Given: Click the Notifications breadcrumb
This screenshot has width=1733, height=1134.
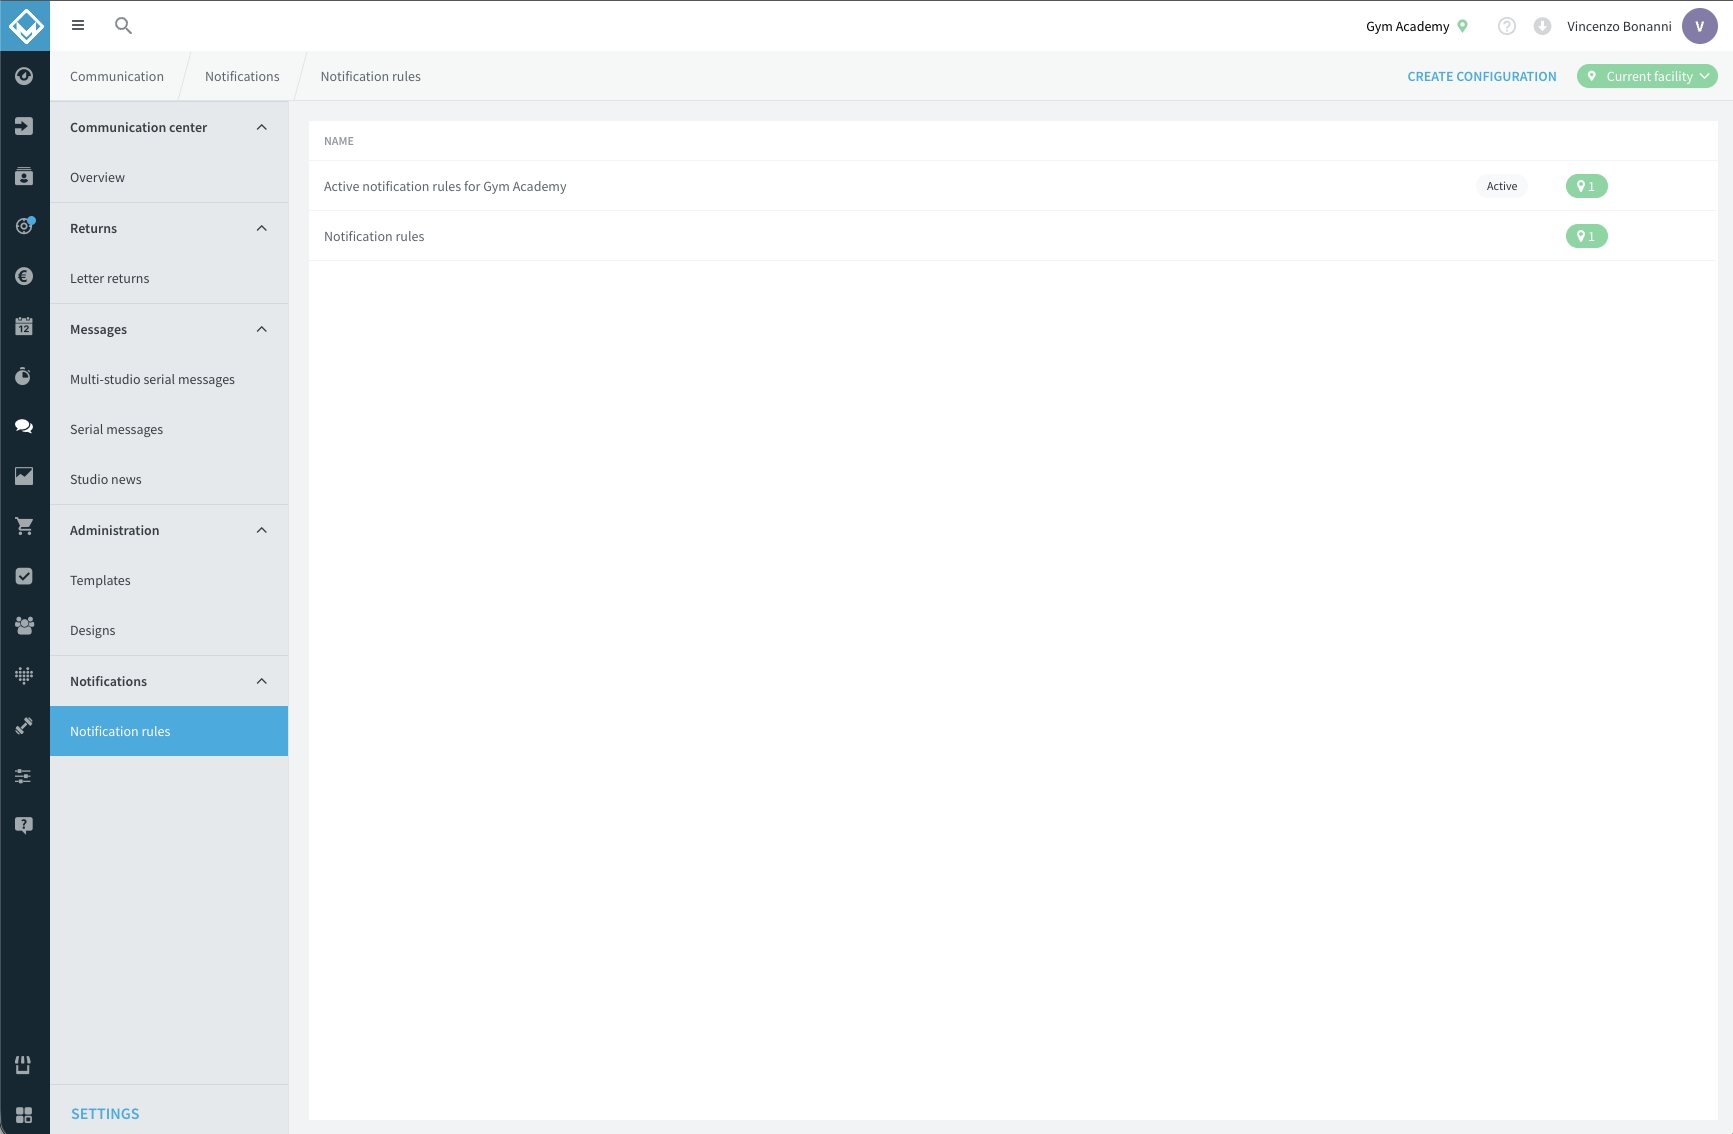Looking at the screenshot, I should coord(242,76).
